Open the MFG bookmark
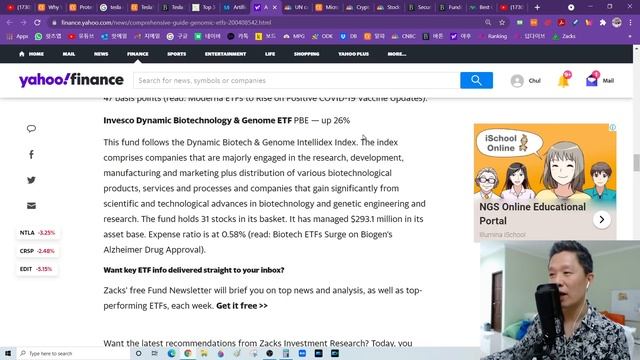Screen dimensions: 640x360 click(294, 36)
